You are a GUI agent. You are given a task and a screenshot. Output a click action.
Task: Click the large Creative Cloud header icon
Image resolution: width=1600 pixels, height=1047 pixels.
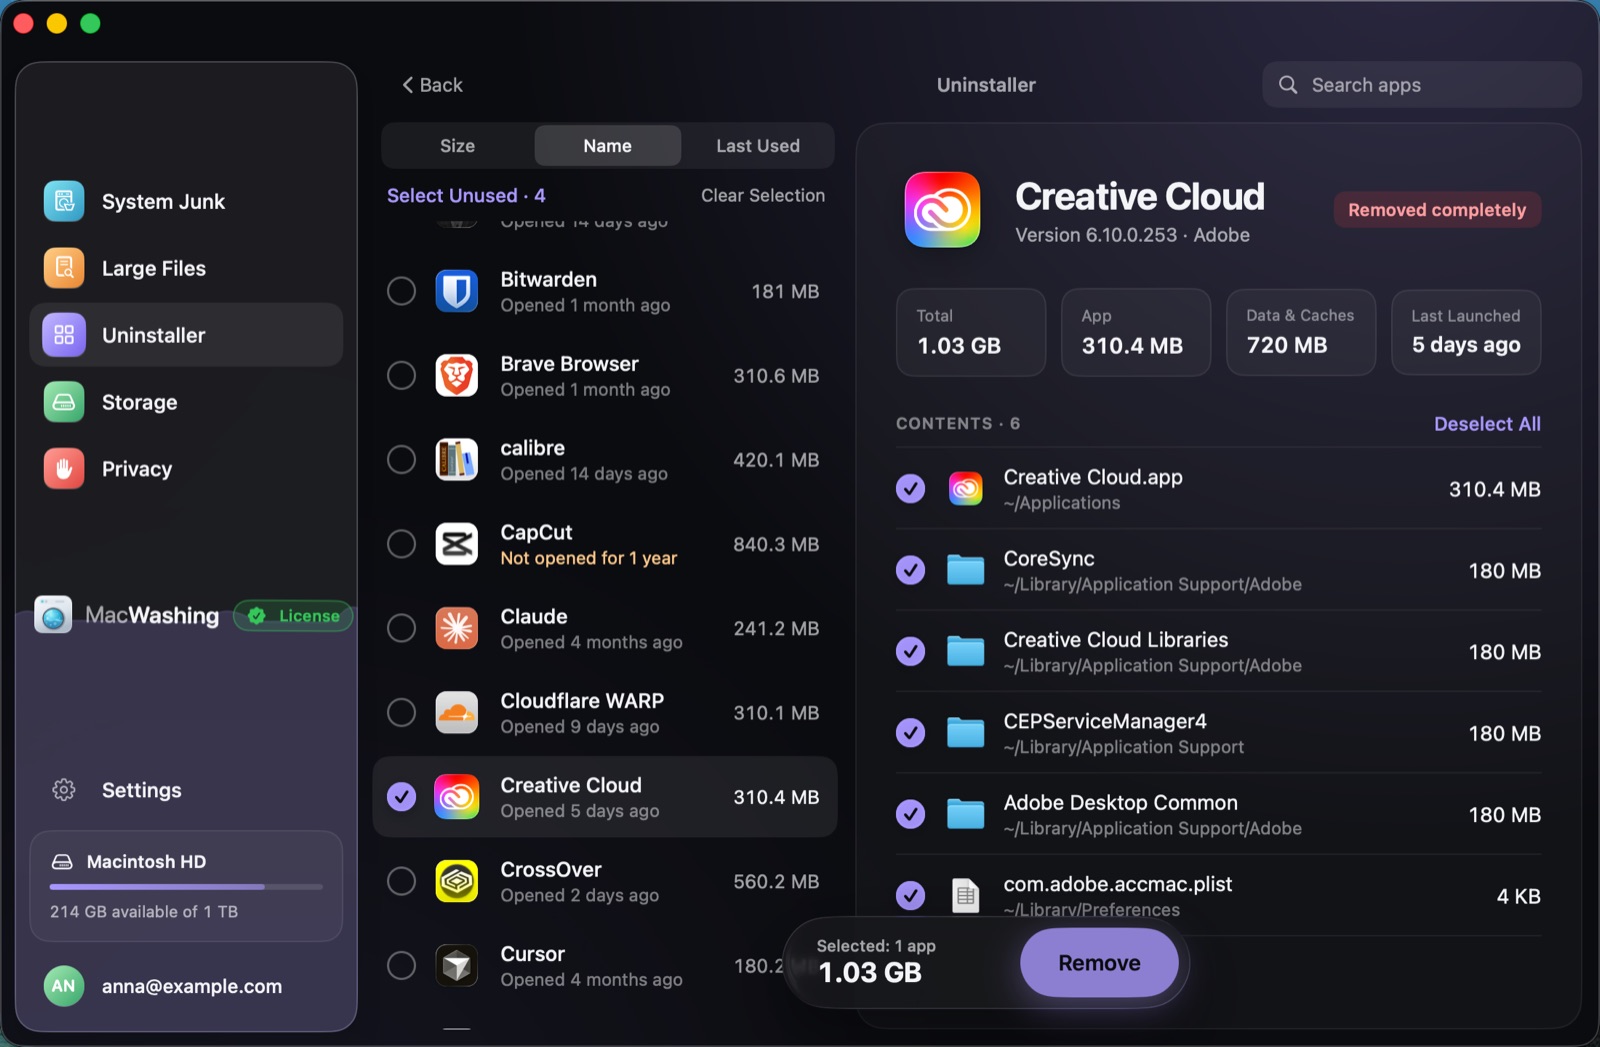(942, 210)
